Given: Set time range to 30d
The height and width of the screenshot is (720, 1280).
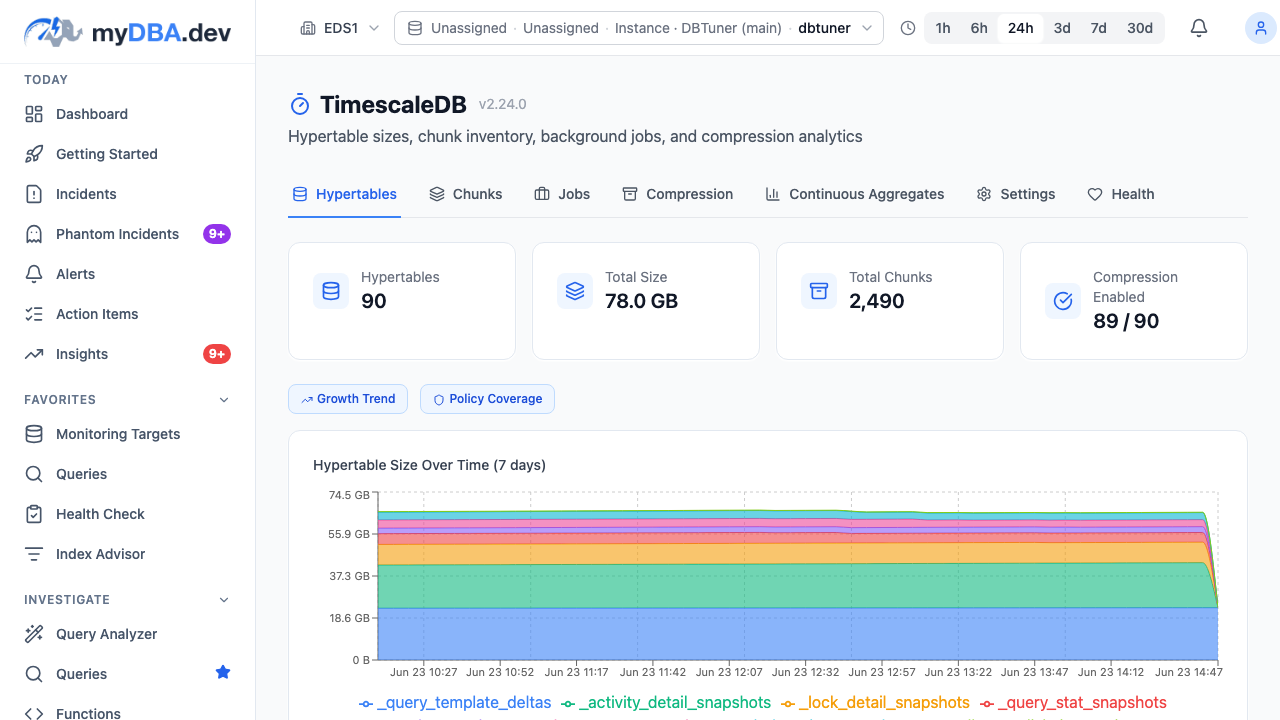Looking at the screenshot, I should (x=1140, y=28).
